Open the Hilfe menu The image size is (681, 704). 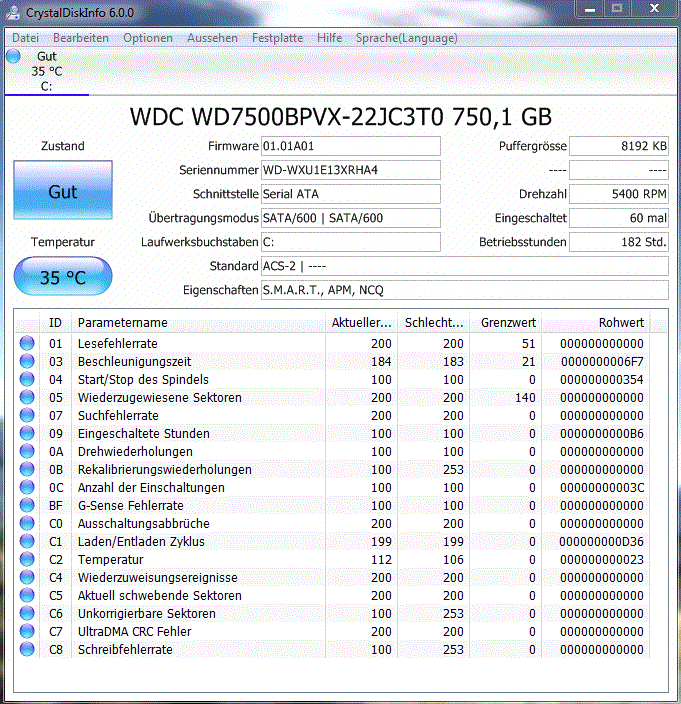[330, 38]
